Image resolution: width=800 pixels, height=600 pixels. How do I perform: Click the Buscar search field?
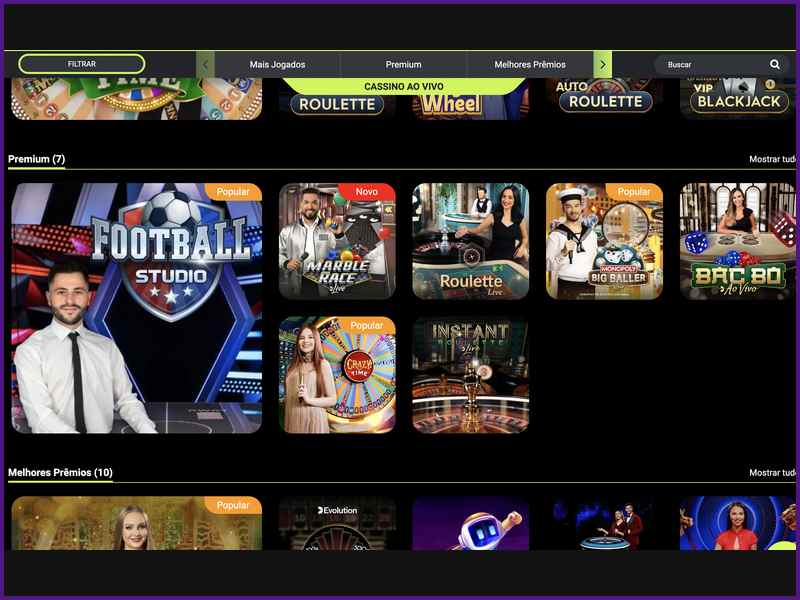[x=712, y=64]
